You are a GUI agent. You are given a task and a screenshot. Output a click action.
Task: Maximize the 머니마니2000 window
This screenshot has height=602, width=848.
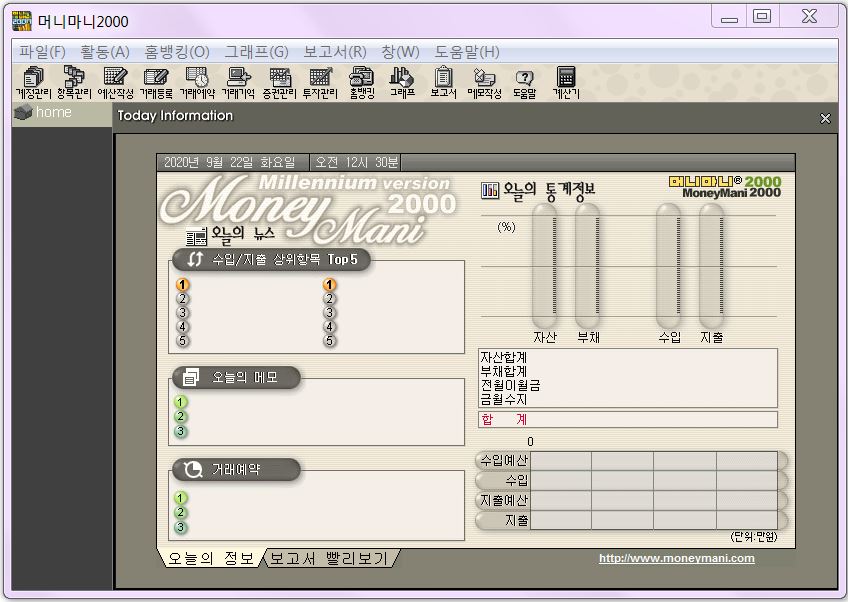pos(762,16)
